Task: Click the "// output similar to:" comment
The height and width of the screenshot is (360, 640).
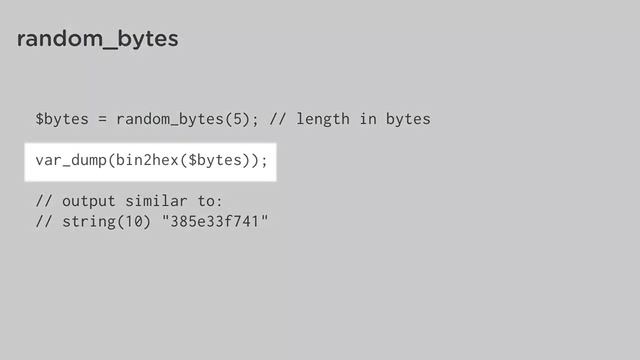Action: click(129, 201)
